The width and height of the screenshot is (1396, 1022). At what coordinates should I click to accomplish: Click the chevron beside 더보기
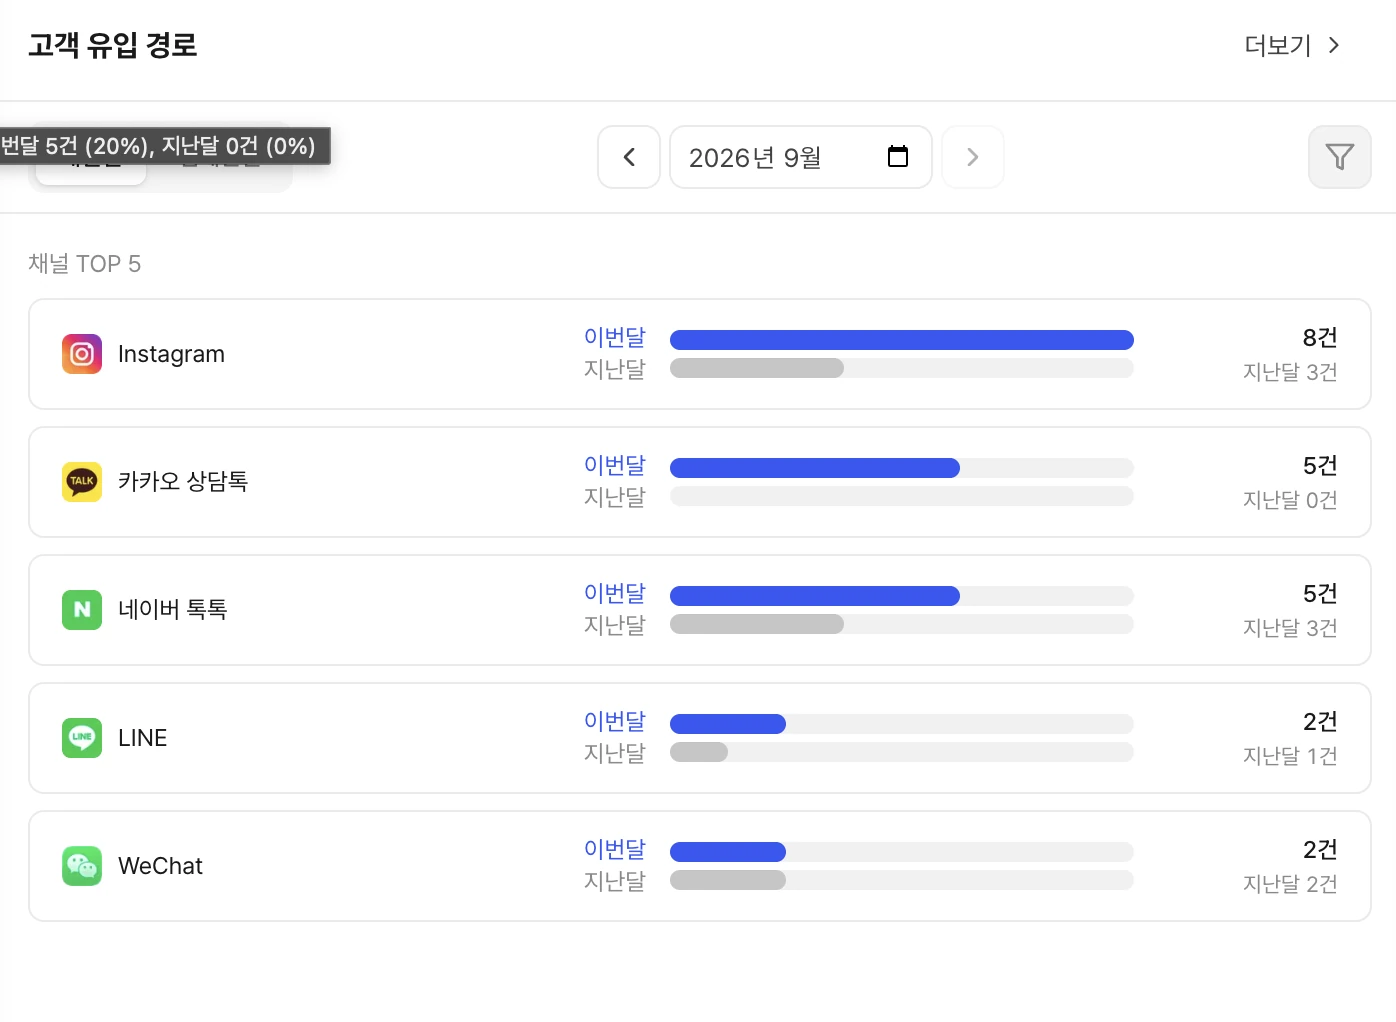(1333, 45)
